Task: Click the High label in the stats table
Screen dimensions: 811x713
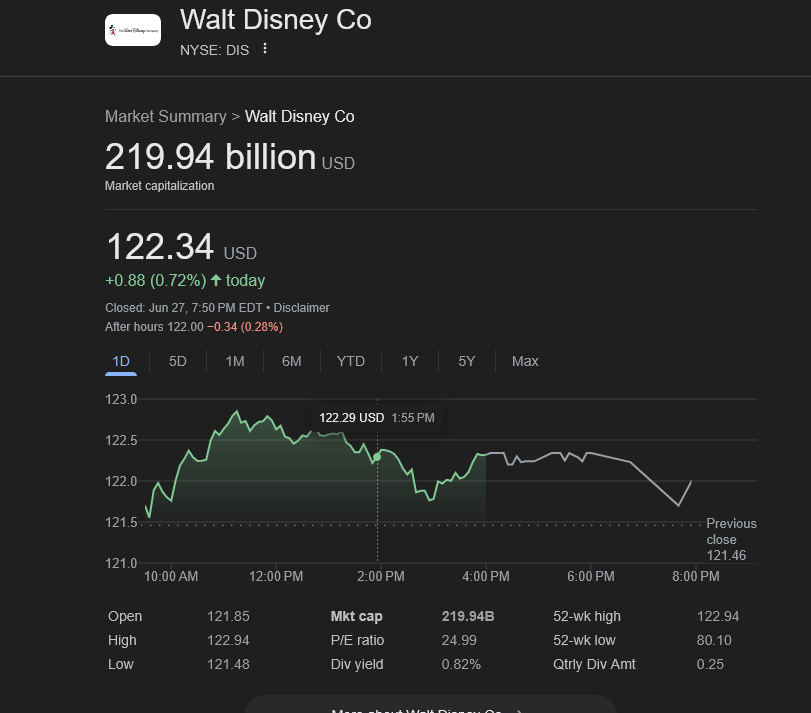Action: pos(122,640)
